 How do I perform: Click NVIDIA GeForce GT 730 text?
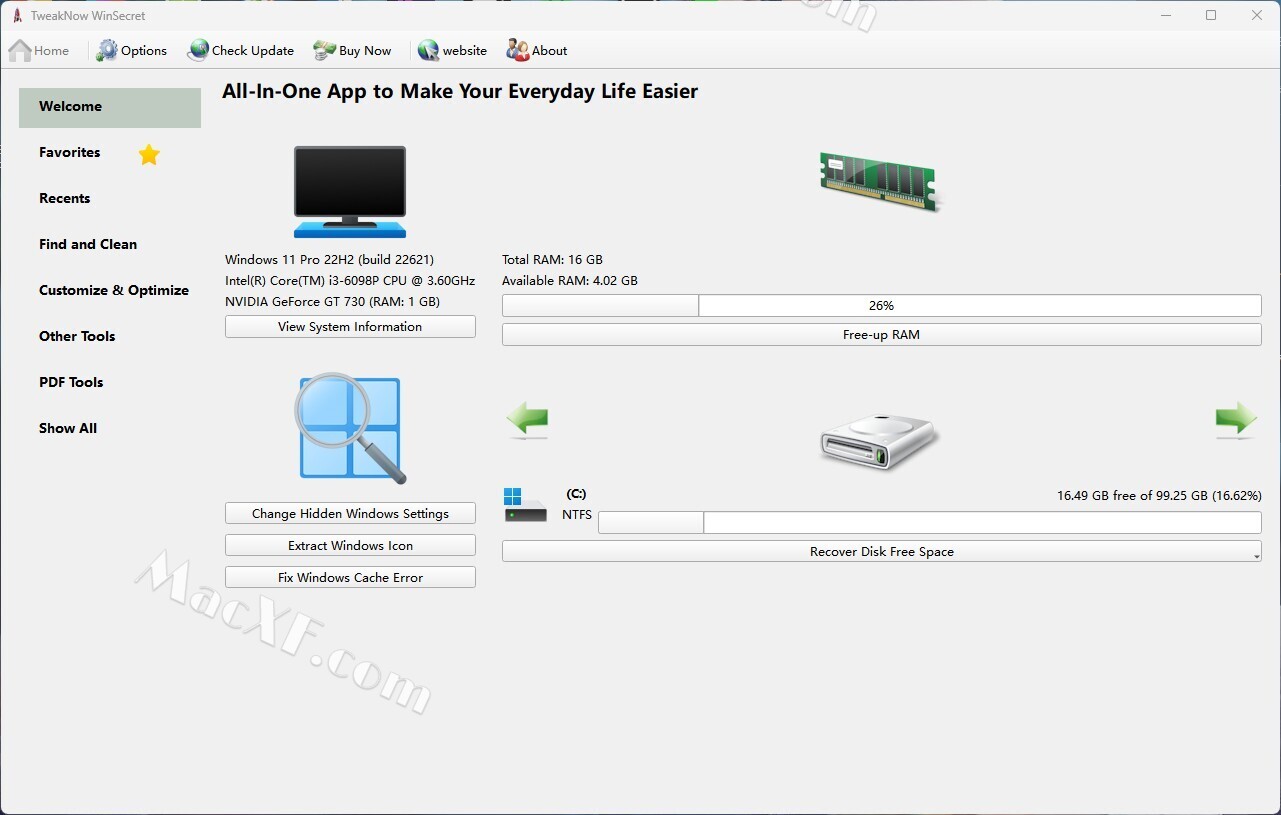click(333, 302)
